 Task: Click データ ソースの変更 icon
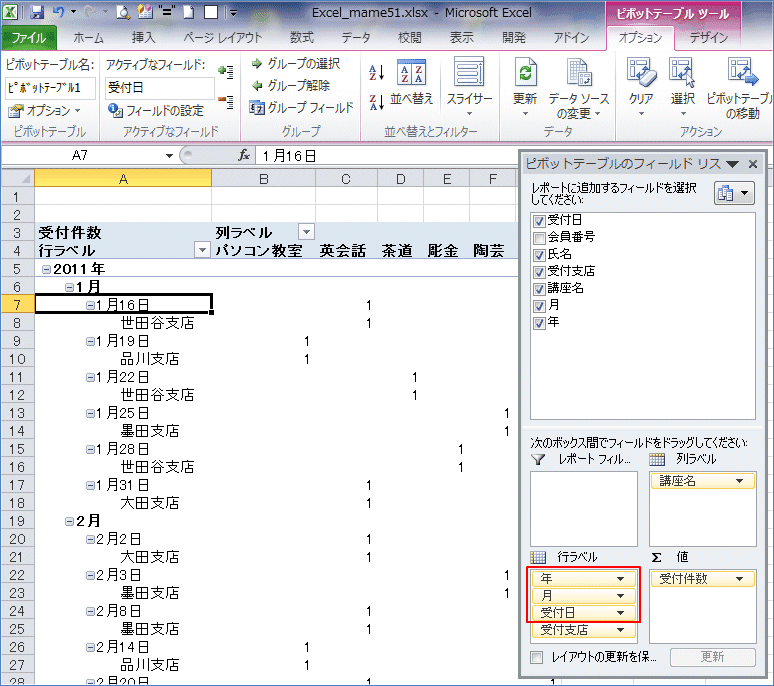(x=579, y=73)
